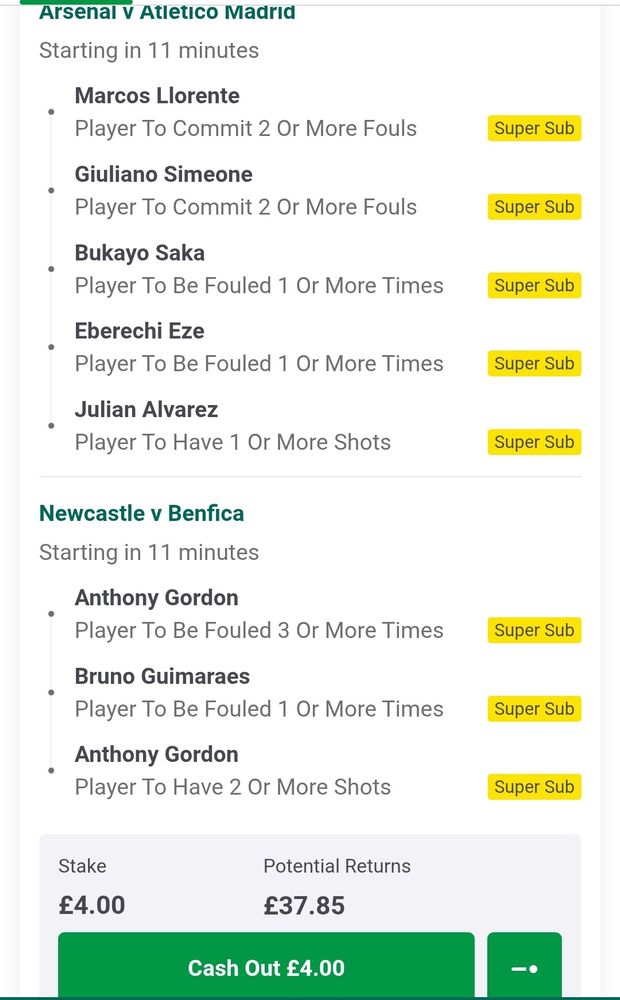This screenshot has width=620, height=1000.
Task: Tap Super Sub badge for Julian Alvarez
Action: coord(534,442)
